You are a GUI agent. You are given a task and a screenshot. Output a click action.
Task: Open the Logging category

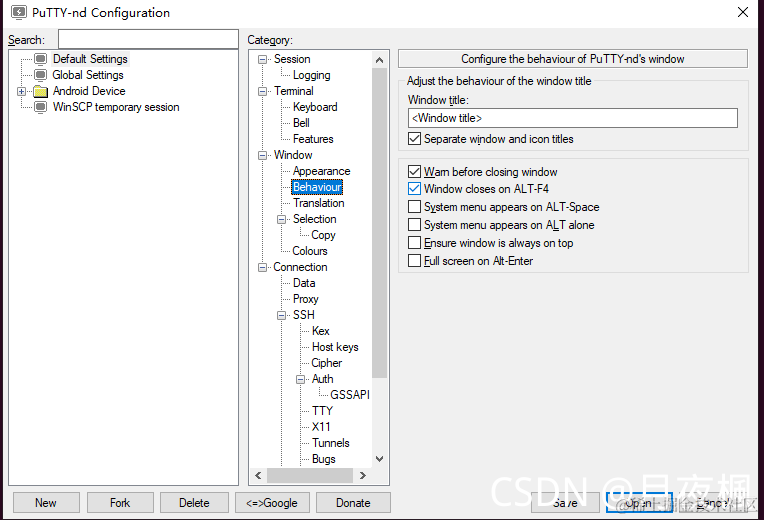(311, 75)
